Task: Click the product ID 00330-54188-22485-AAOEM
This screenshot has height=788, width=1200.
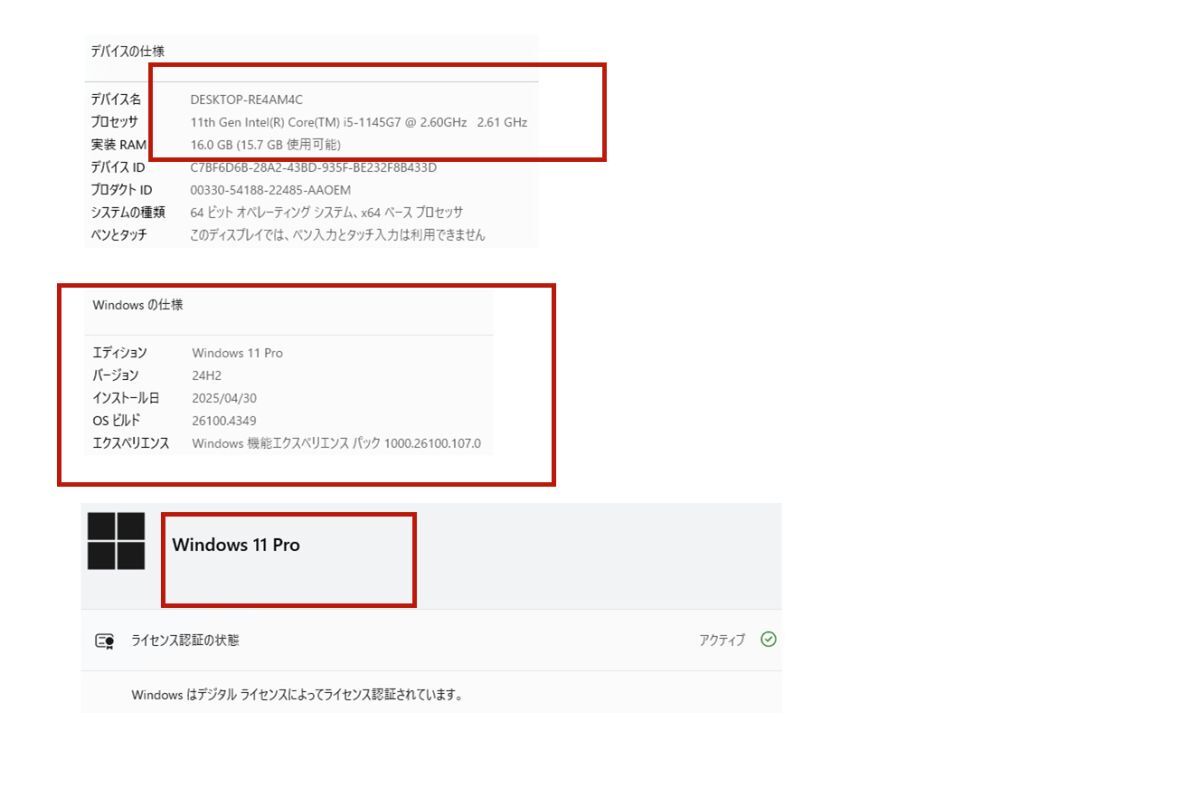Action: click(270, 190)
